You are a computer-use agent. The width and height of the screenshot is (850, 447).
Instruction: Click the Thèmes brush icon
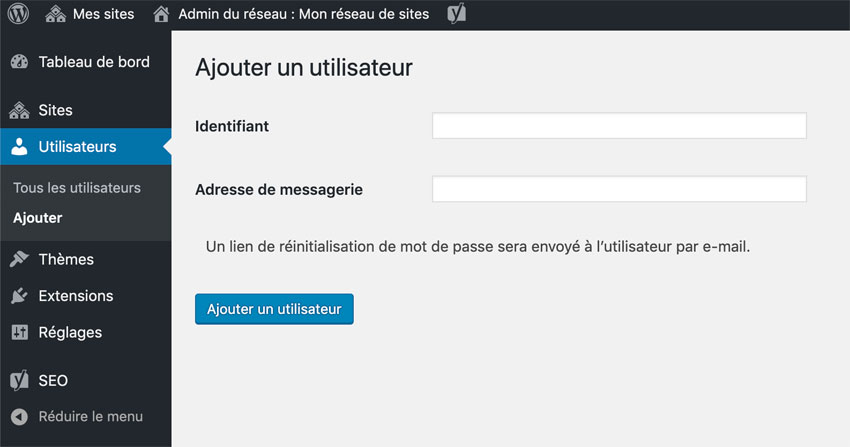[20, 259]
